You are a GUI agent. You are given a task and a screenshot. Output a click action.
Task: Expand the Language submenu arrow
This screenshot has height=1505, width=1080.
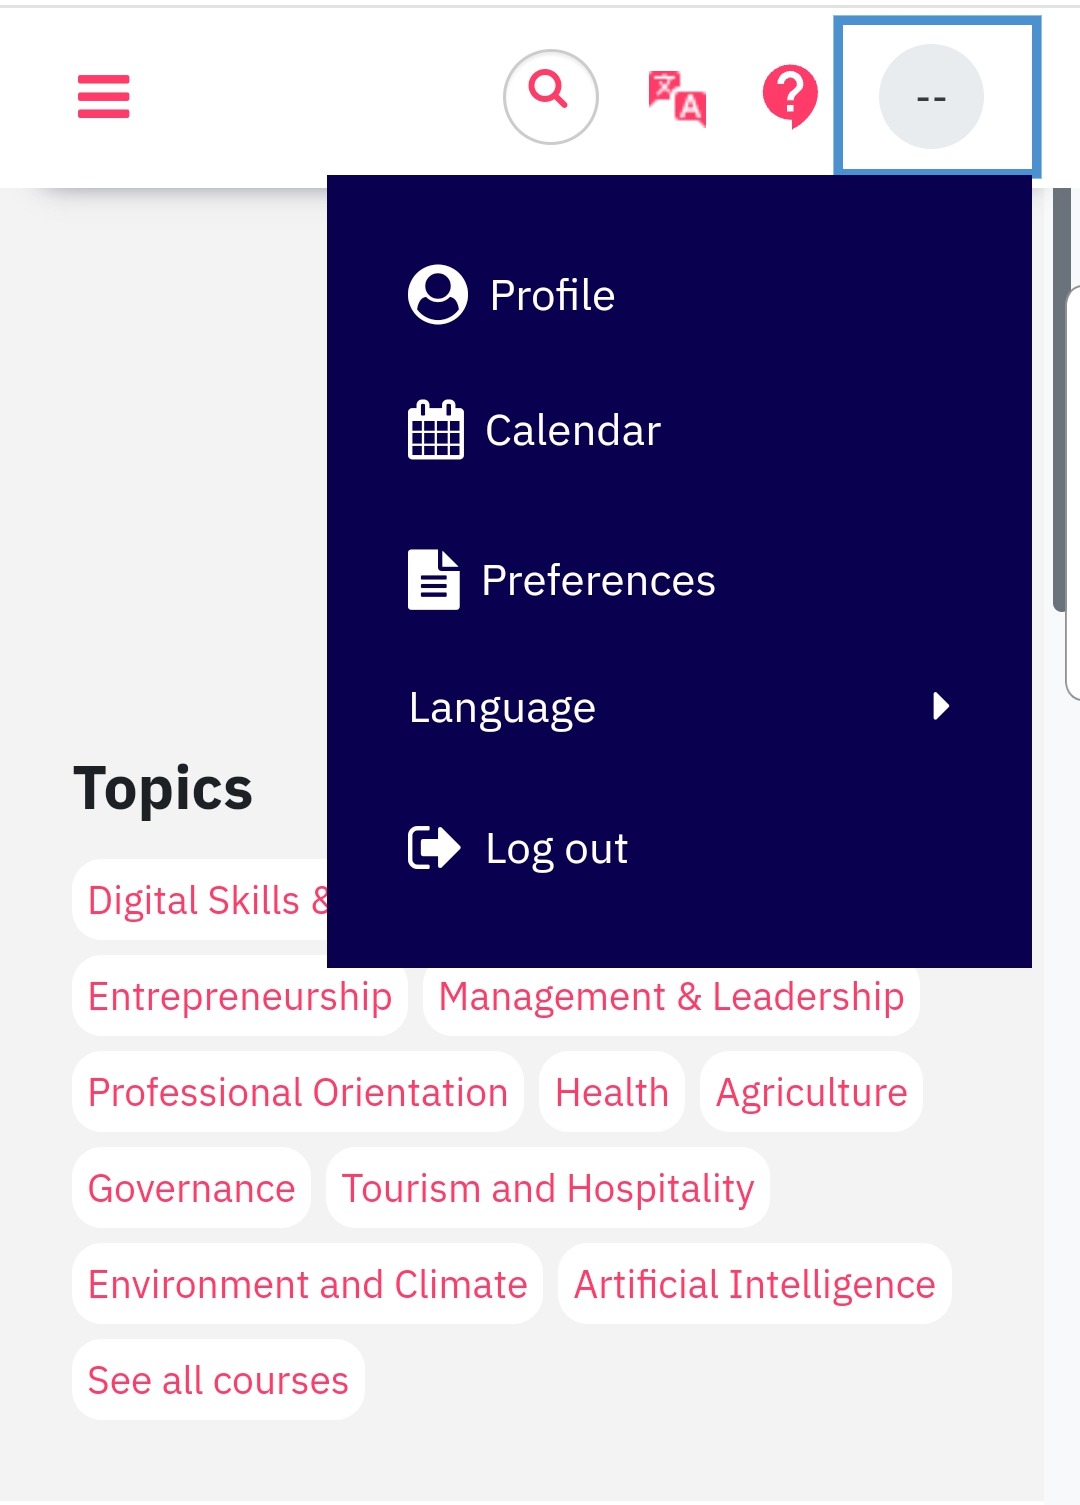[940, 706]
